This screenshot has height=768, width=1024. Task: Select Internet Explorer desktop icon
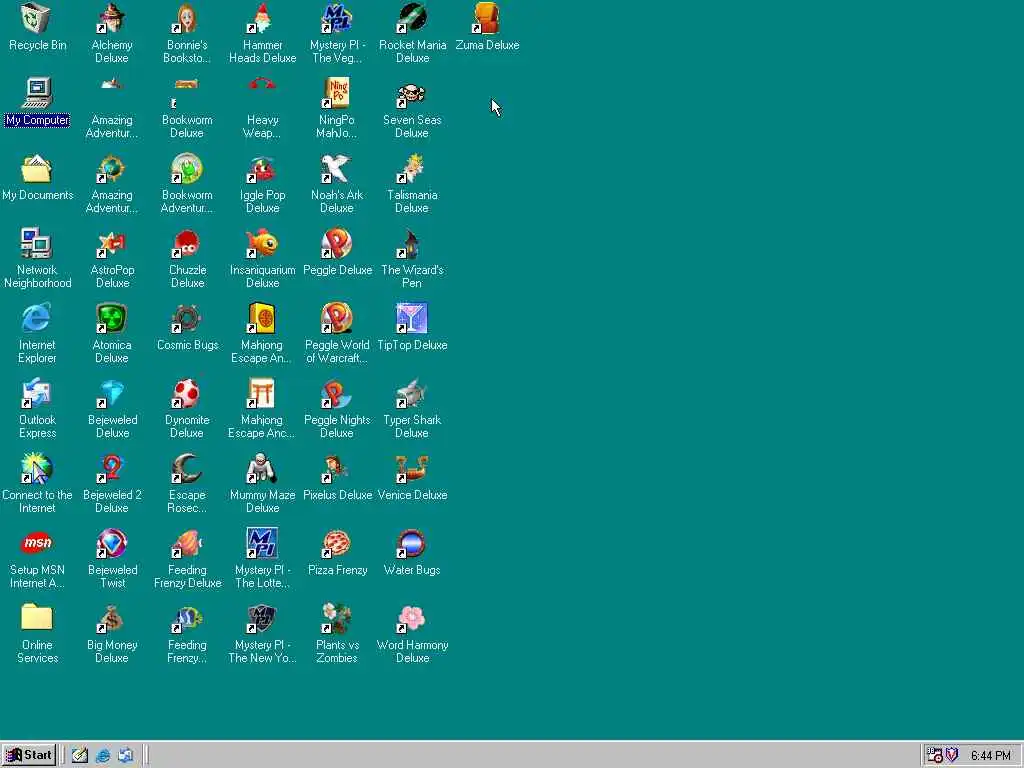click(37, 319)
